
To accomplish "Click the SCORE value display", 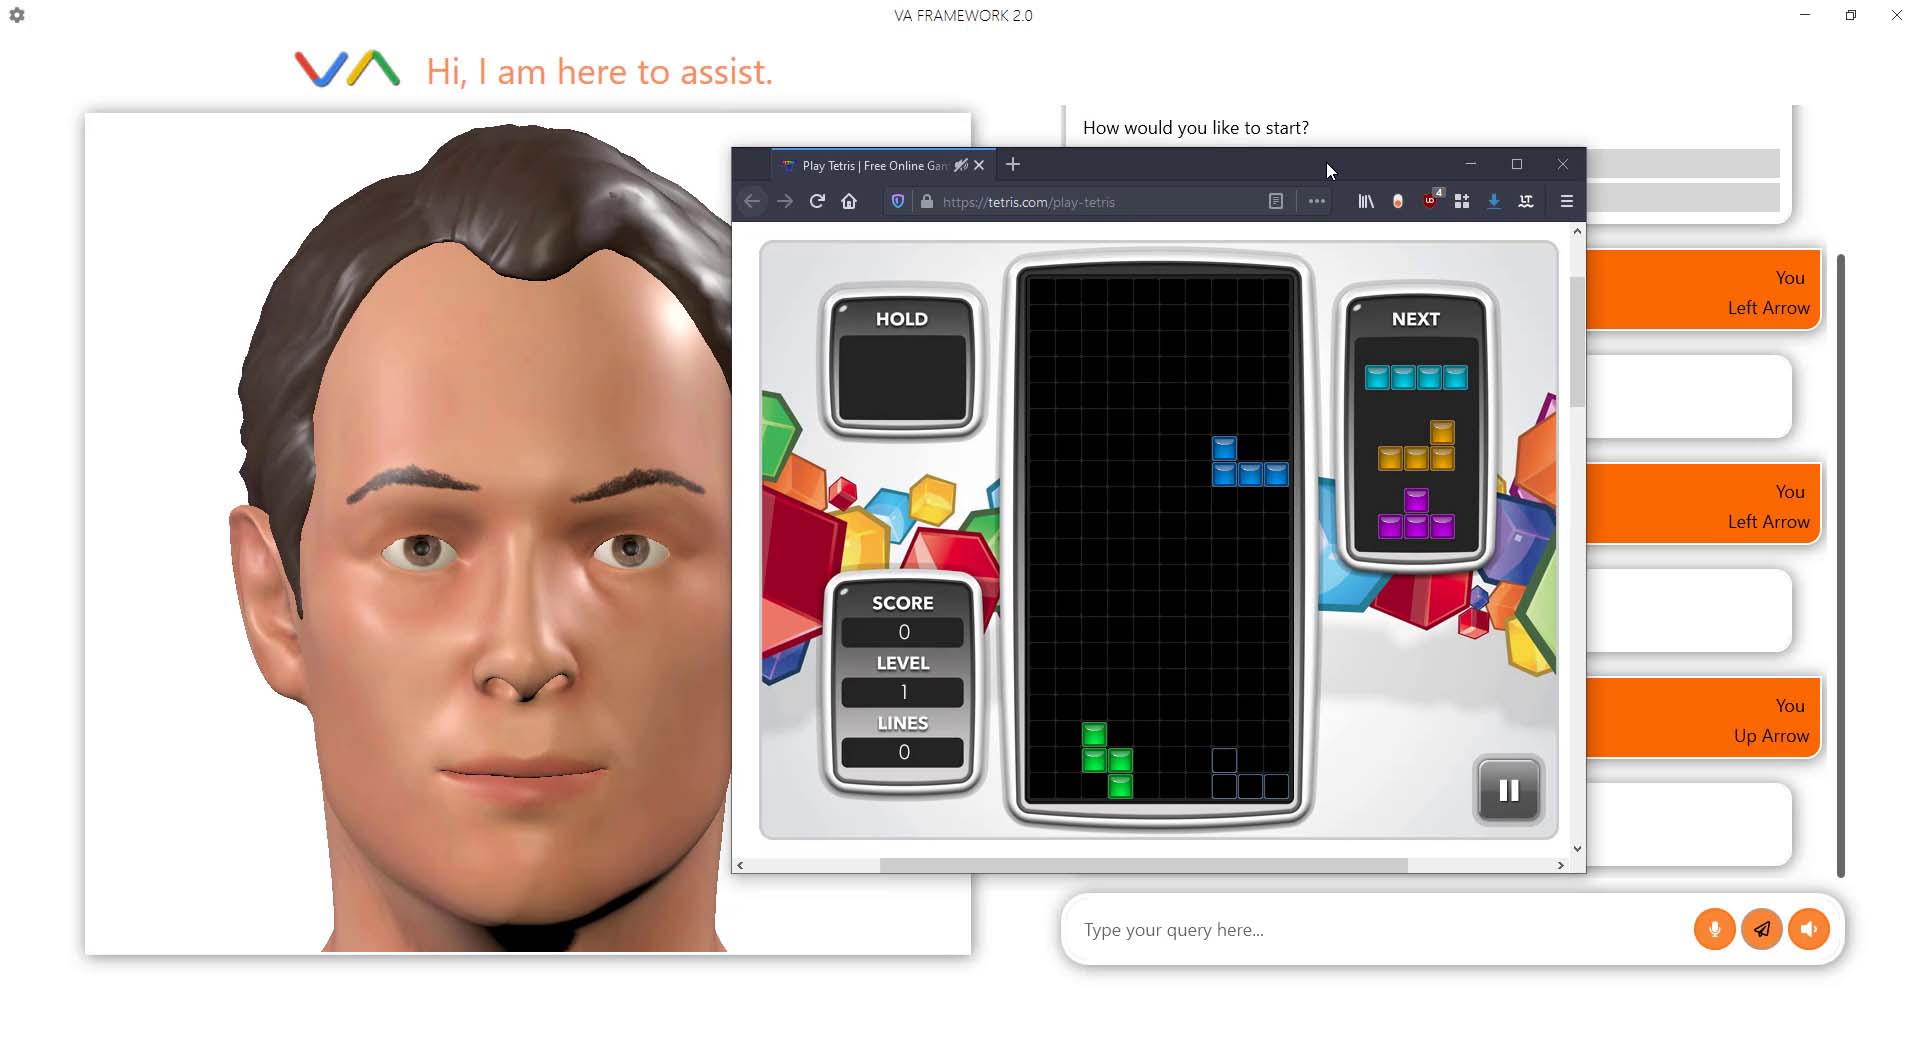I will click(x=903, y=632).
